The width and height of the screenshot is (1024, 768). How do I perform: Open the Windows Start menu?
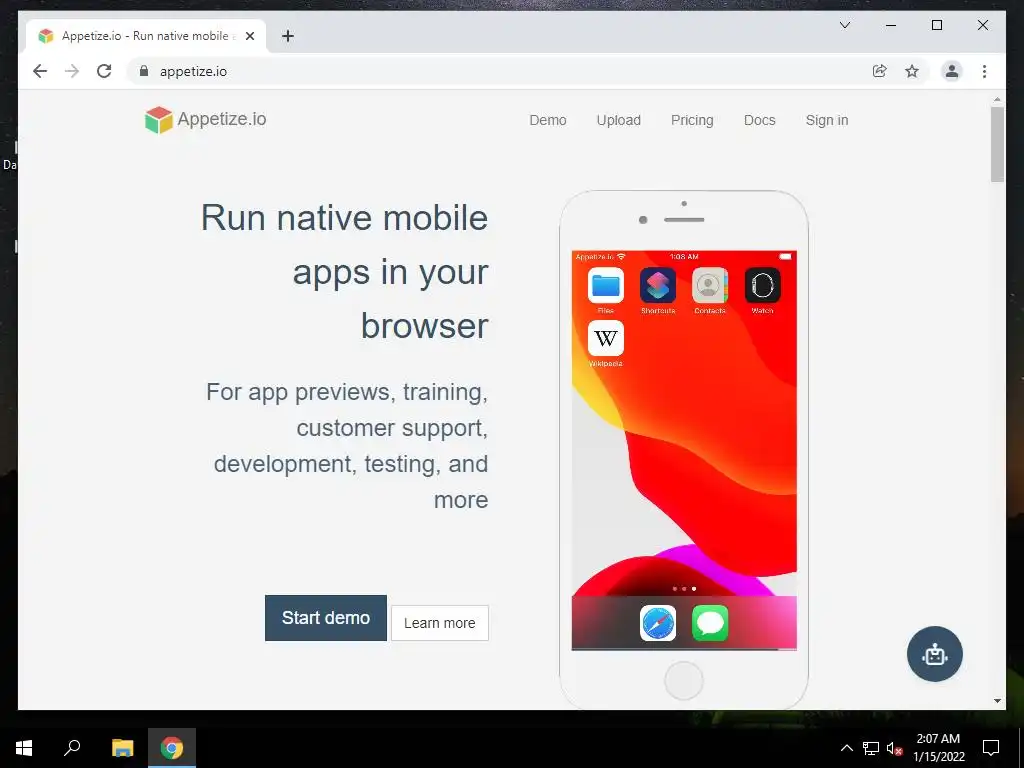(24, 748)
